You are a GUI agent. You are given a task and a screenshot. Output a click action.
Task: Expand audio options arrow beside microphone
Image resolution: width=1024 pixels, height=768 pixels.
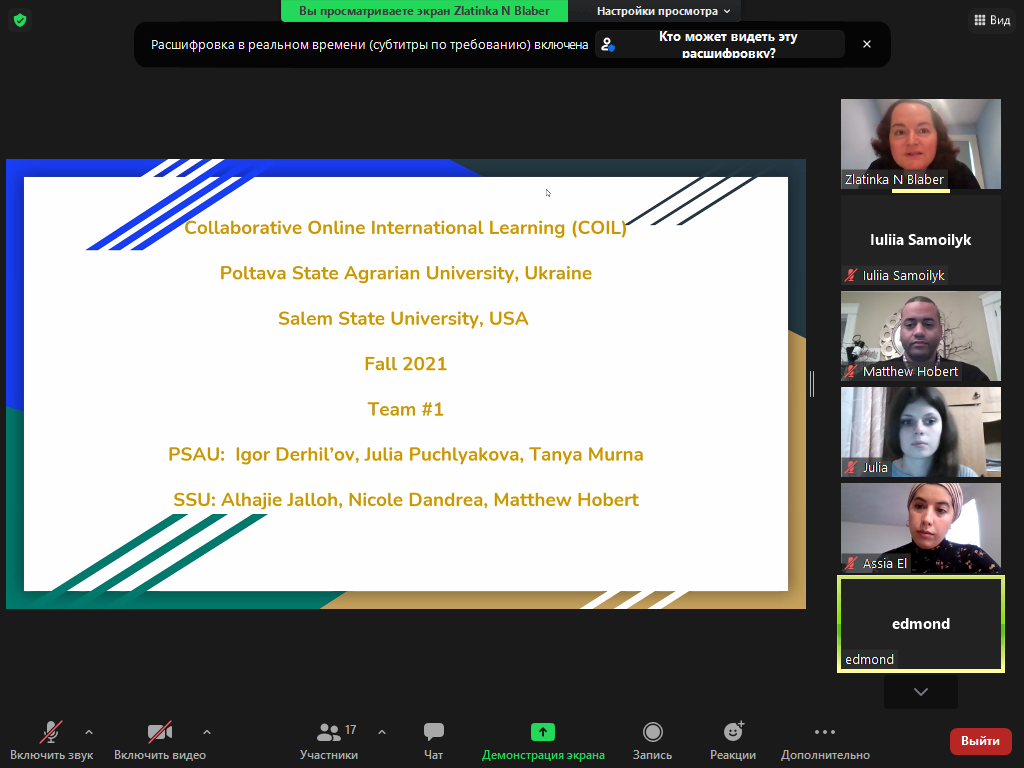point(89,732)
